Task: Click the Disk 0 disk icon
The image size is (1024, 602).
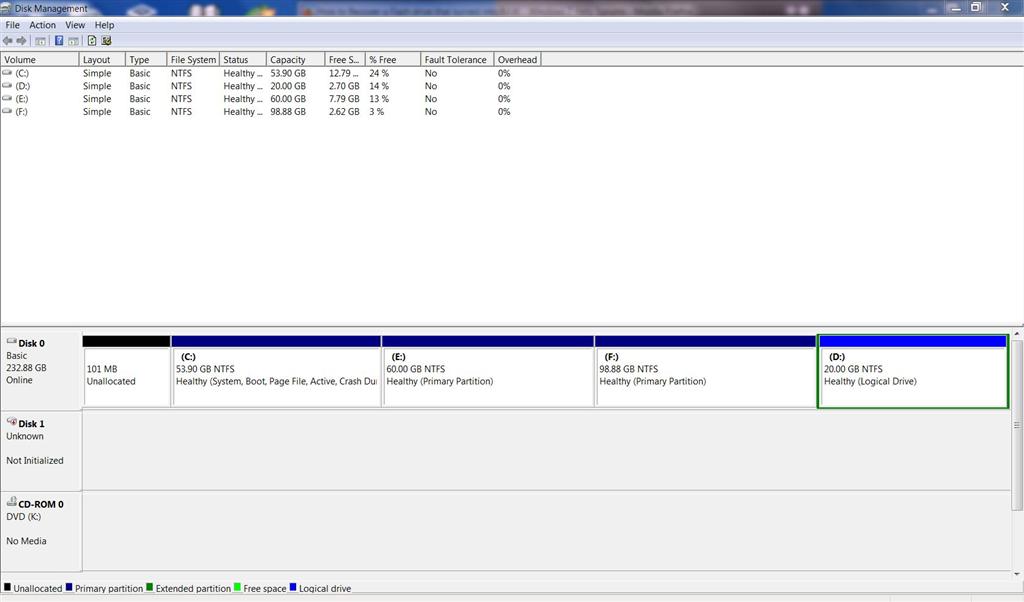Action: [11, 341]
